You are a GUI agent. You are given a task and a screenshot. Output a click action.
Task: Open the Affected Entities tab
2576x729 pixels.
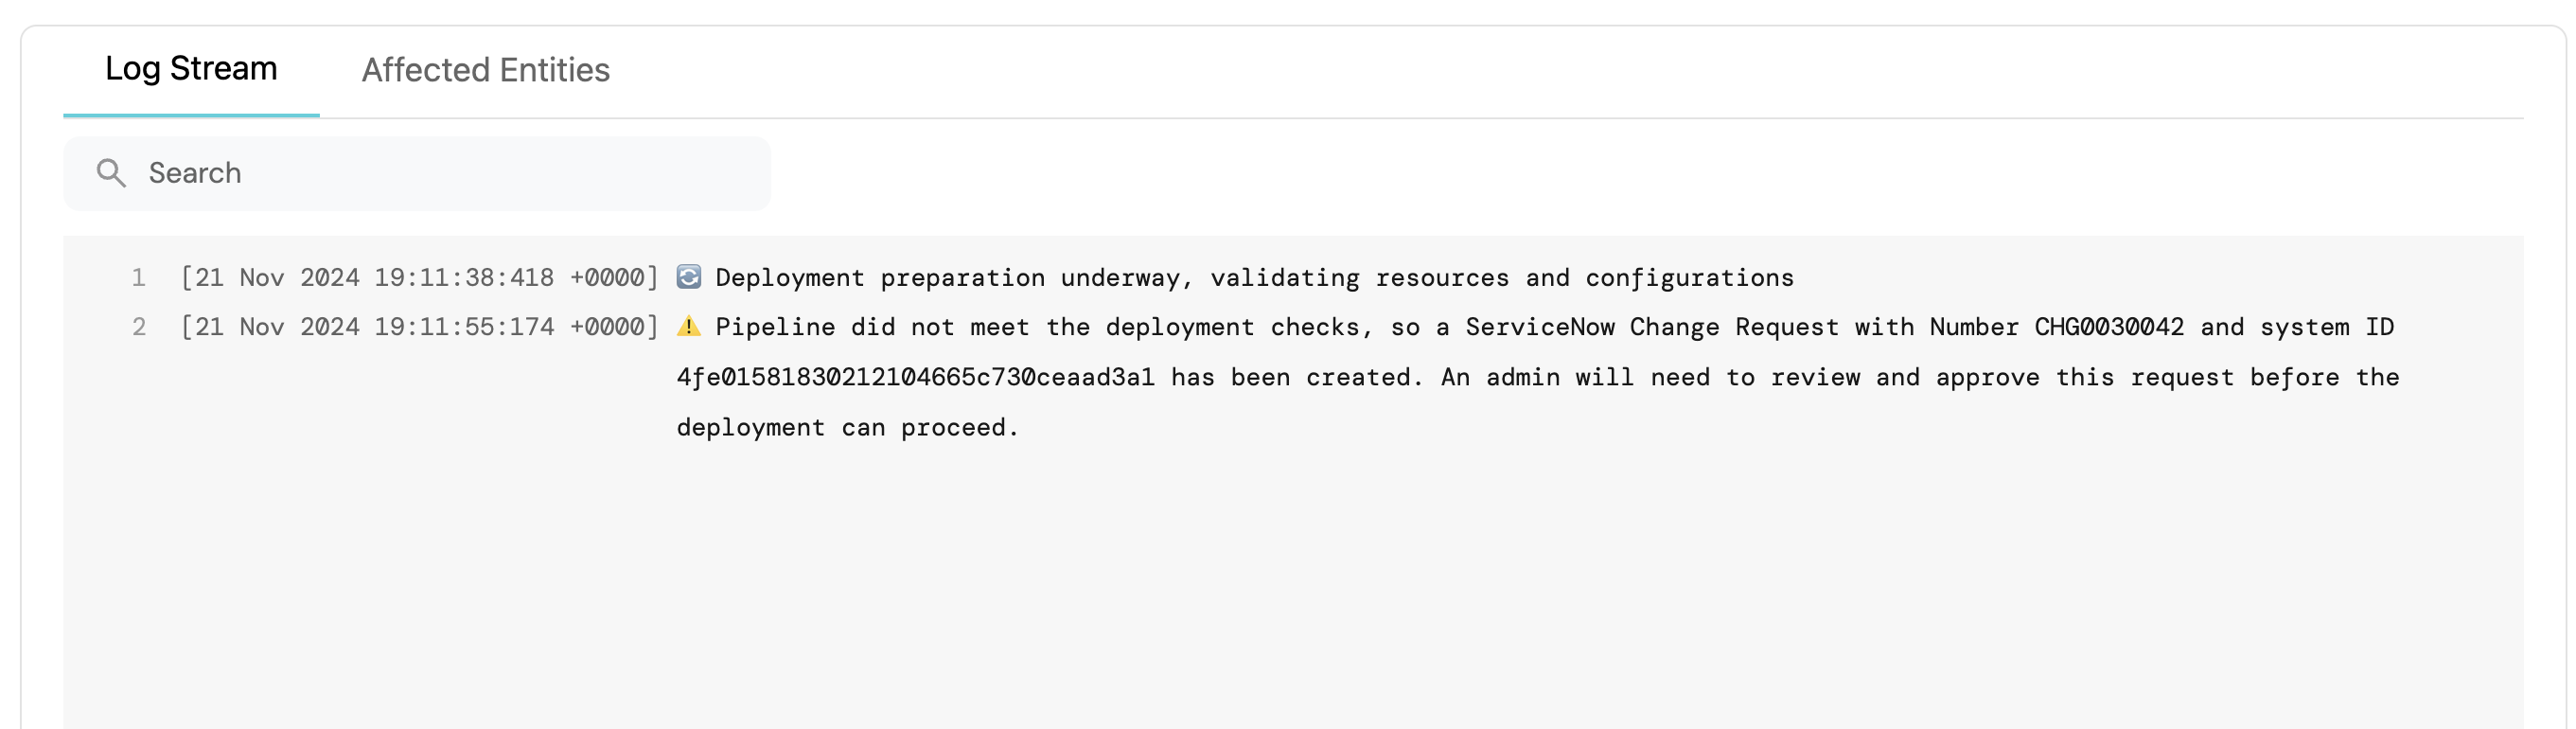click(x=485, y=70)
